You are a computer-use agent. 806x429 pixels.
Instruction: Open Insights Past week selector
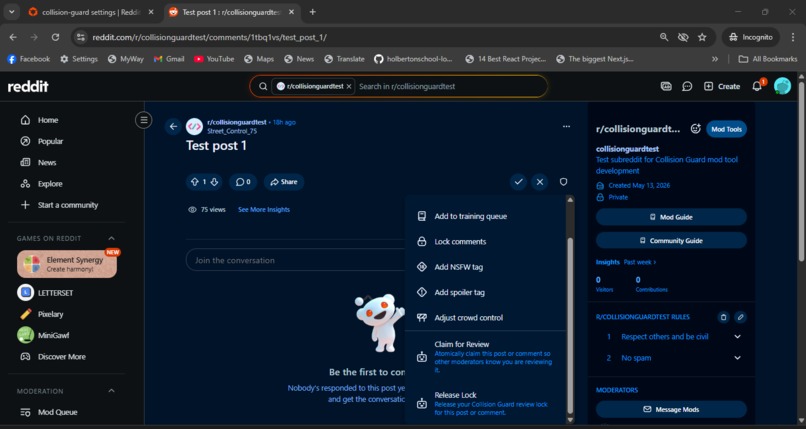(639, 262)
